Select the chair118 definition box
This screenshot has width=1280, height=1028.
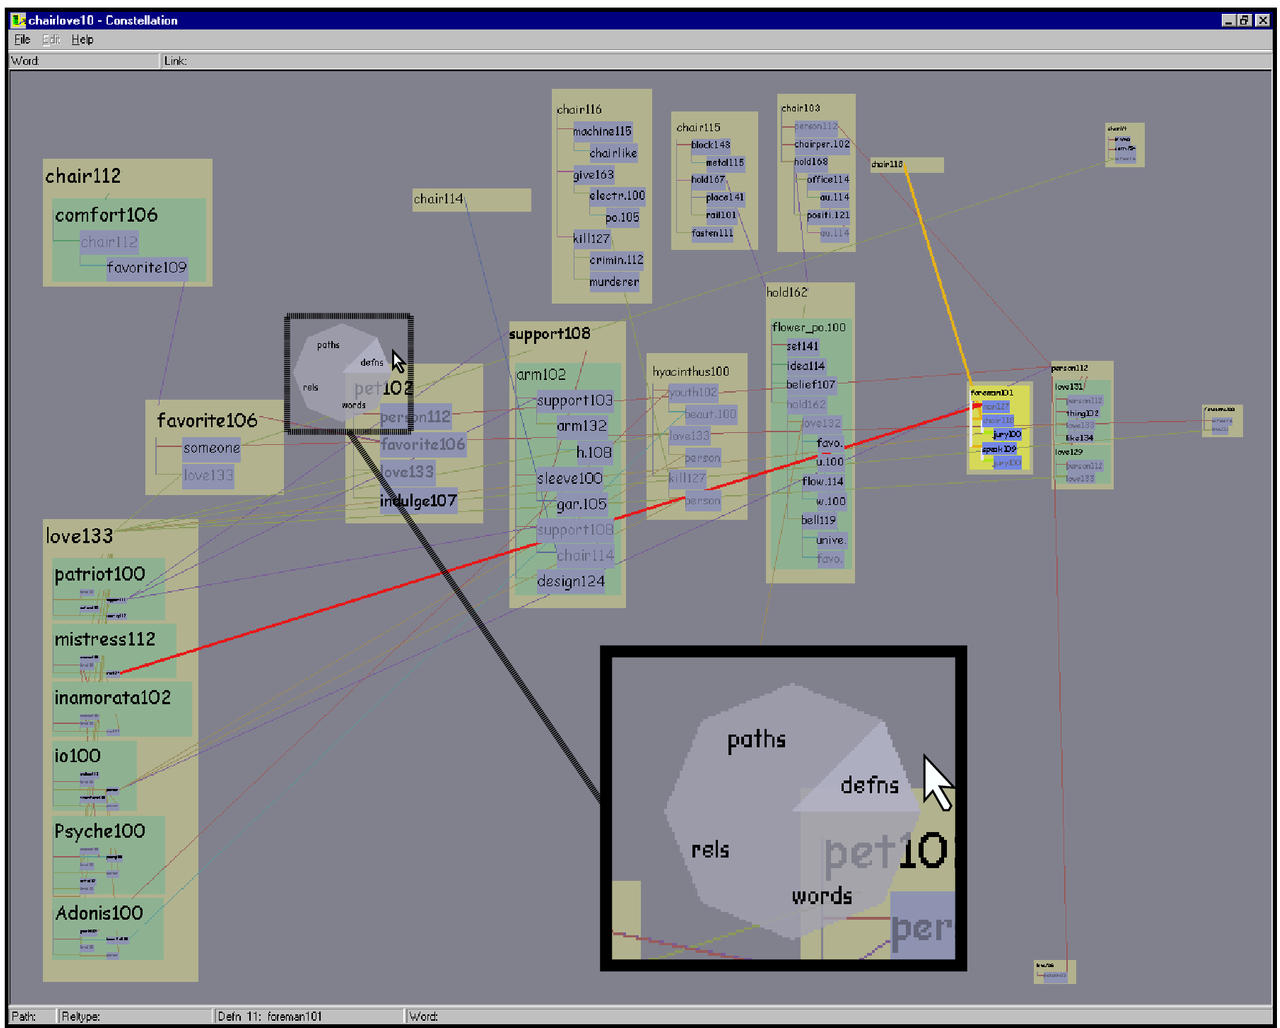click(906, 165)
